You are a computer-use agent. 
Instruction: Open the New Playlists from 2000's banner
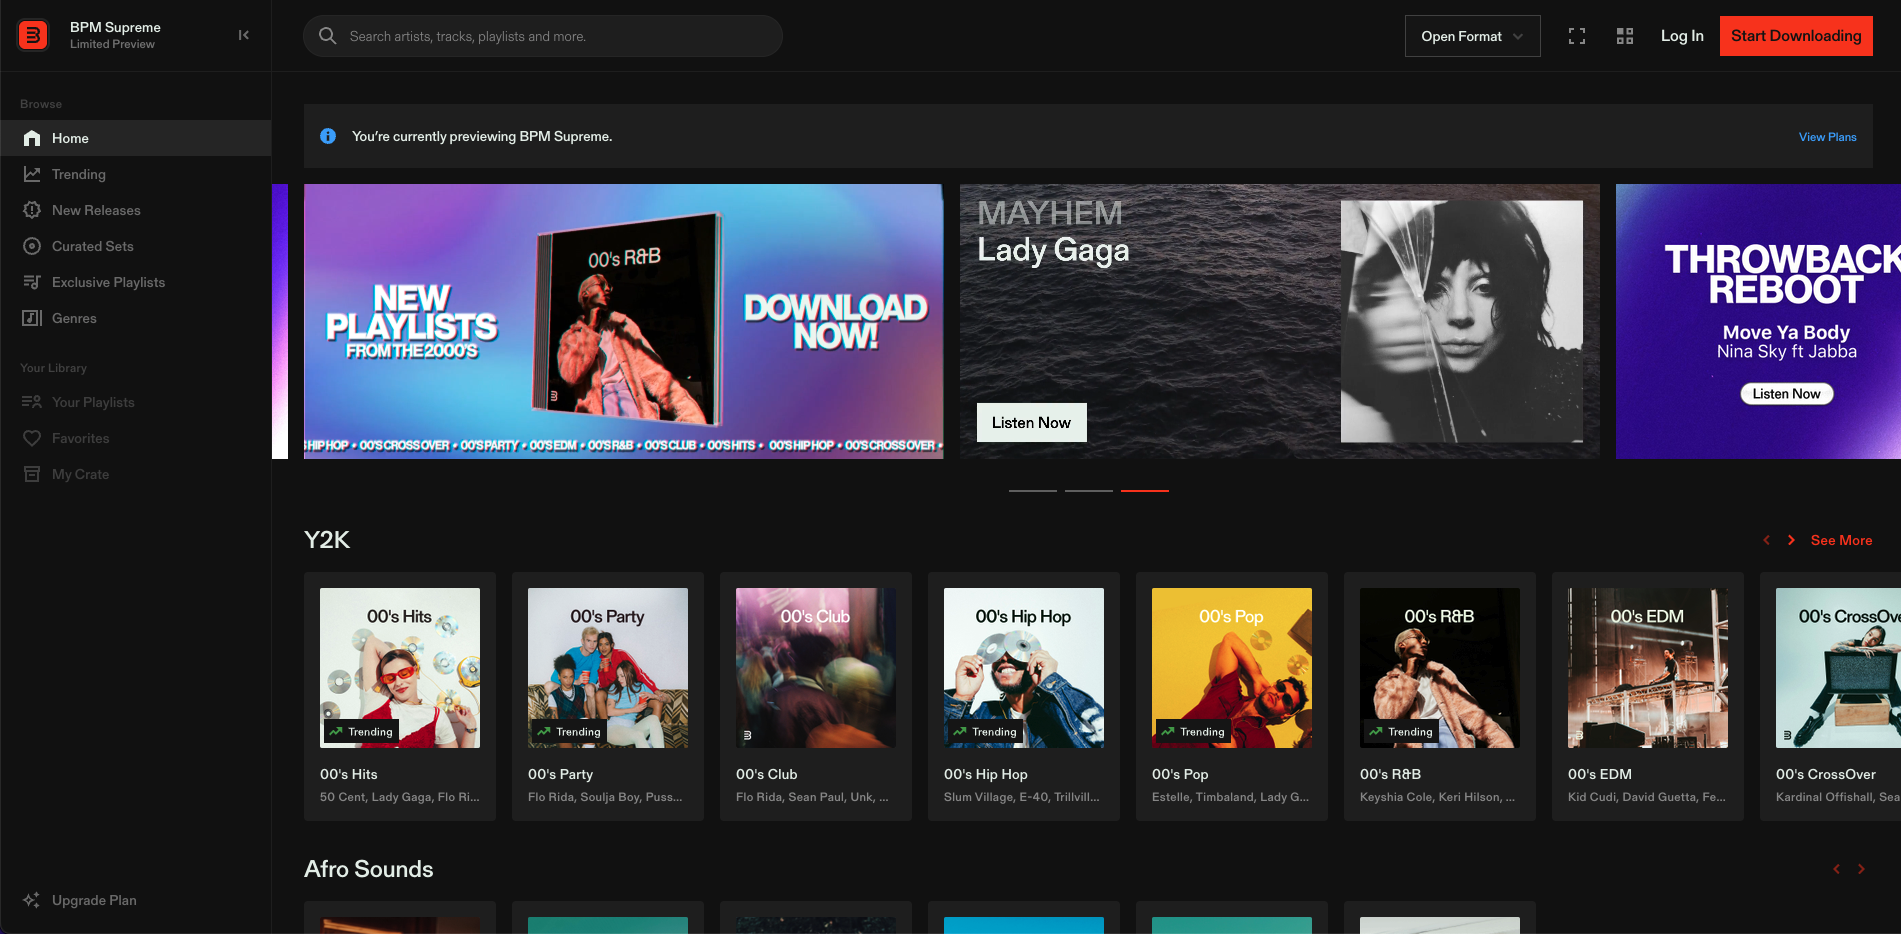pos(623,321)
